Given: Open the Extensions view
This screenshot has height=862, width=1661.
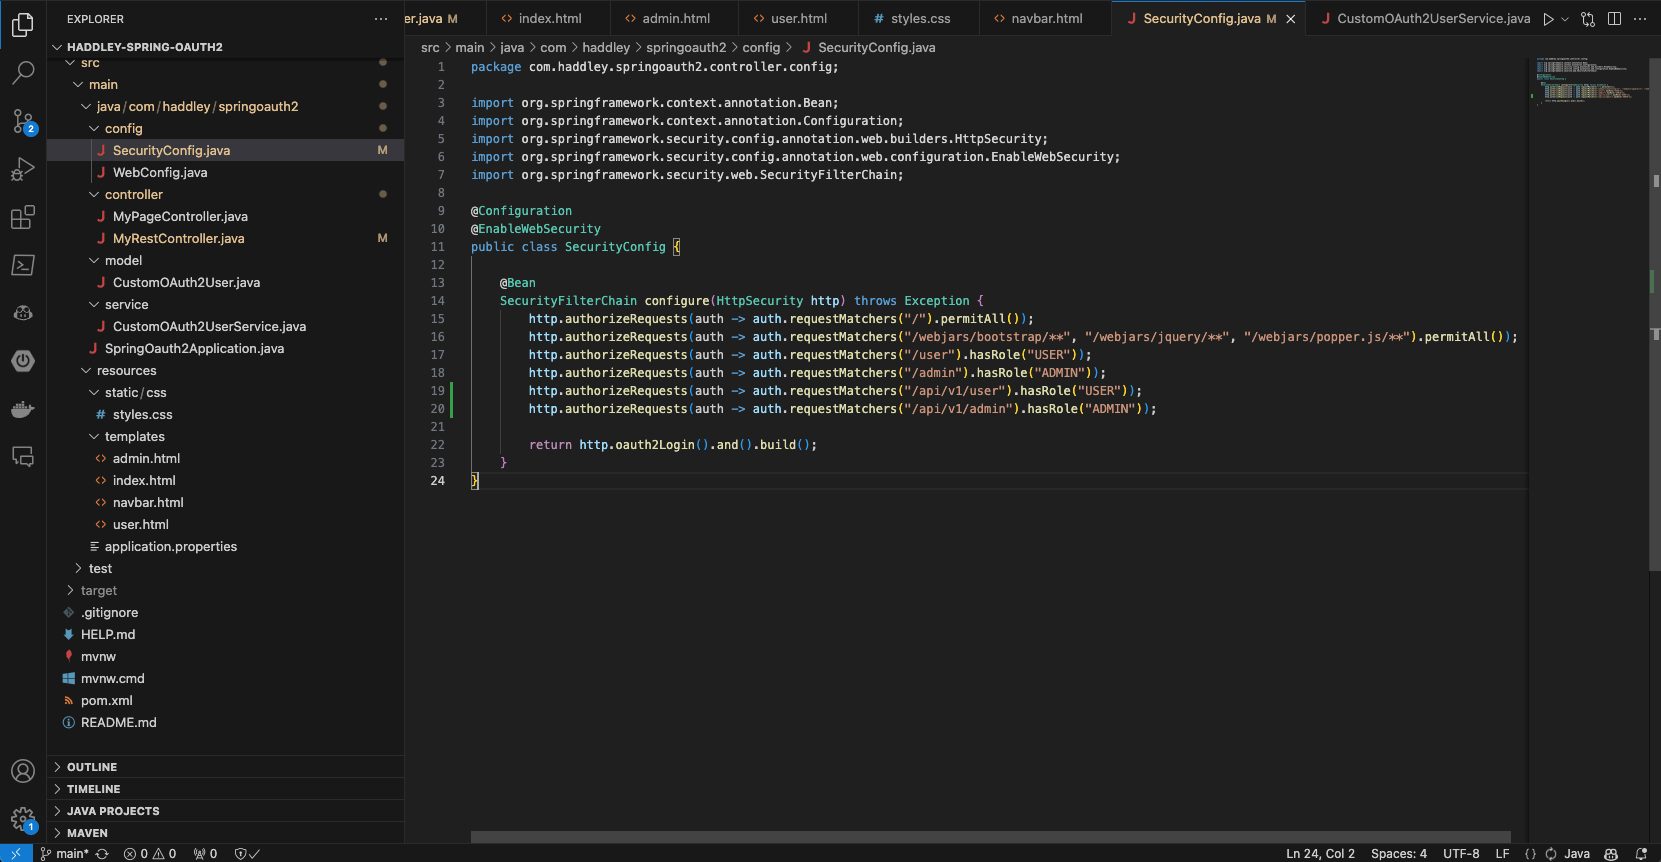Looking at the screenshot, I should pos(23,217).
